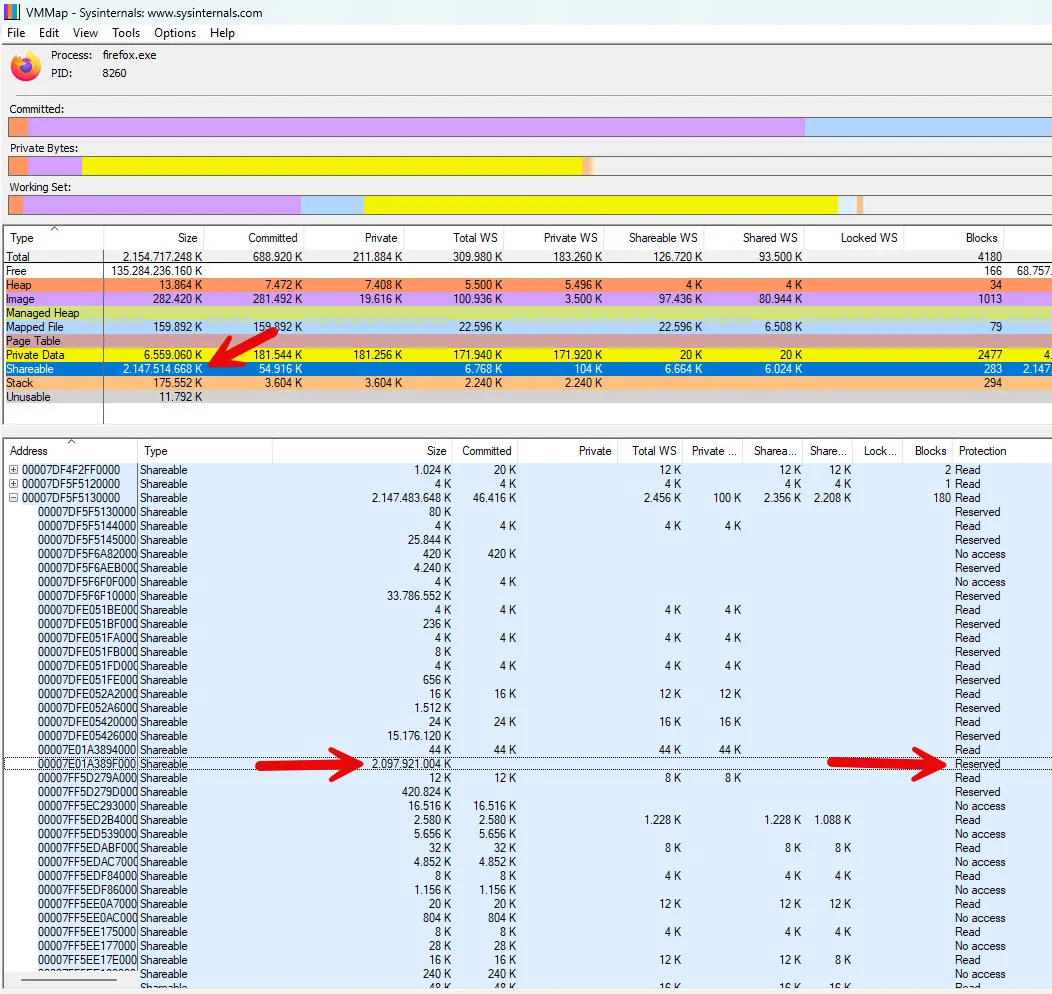This screenshot has width=1052, height=994.
Task: Expand the 00007DF5F5120000 address node
Action: (x=13, y=484)
